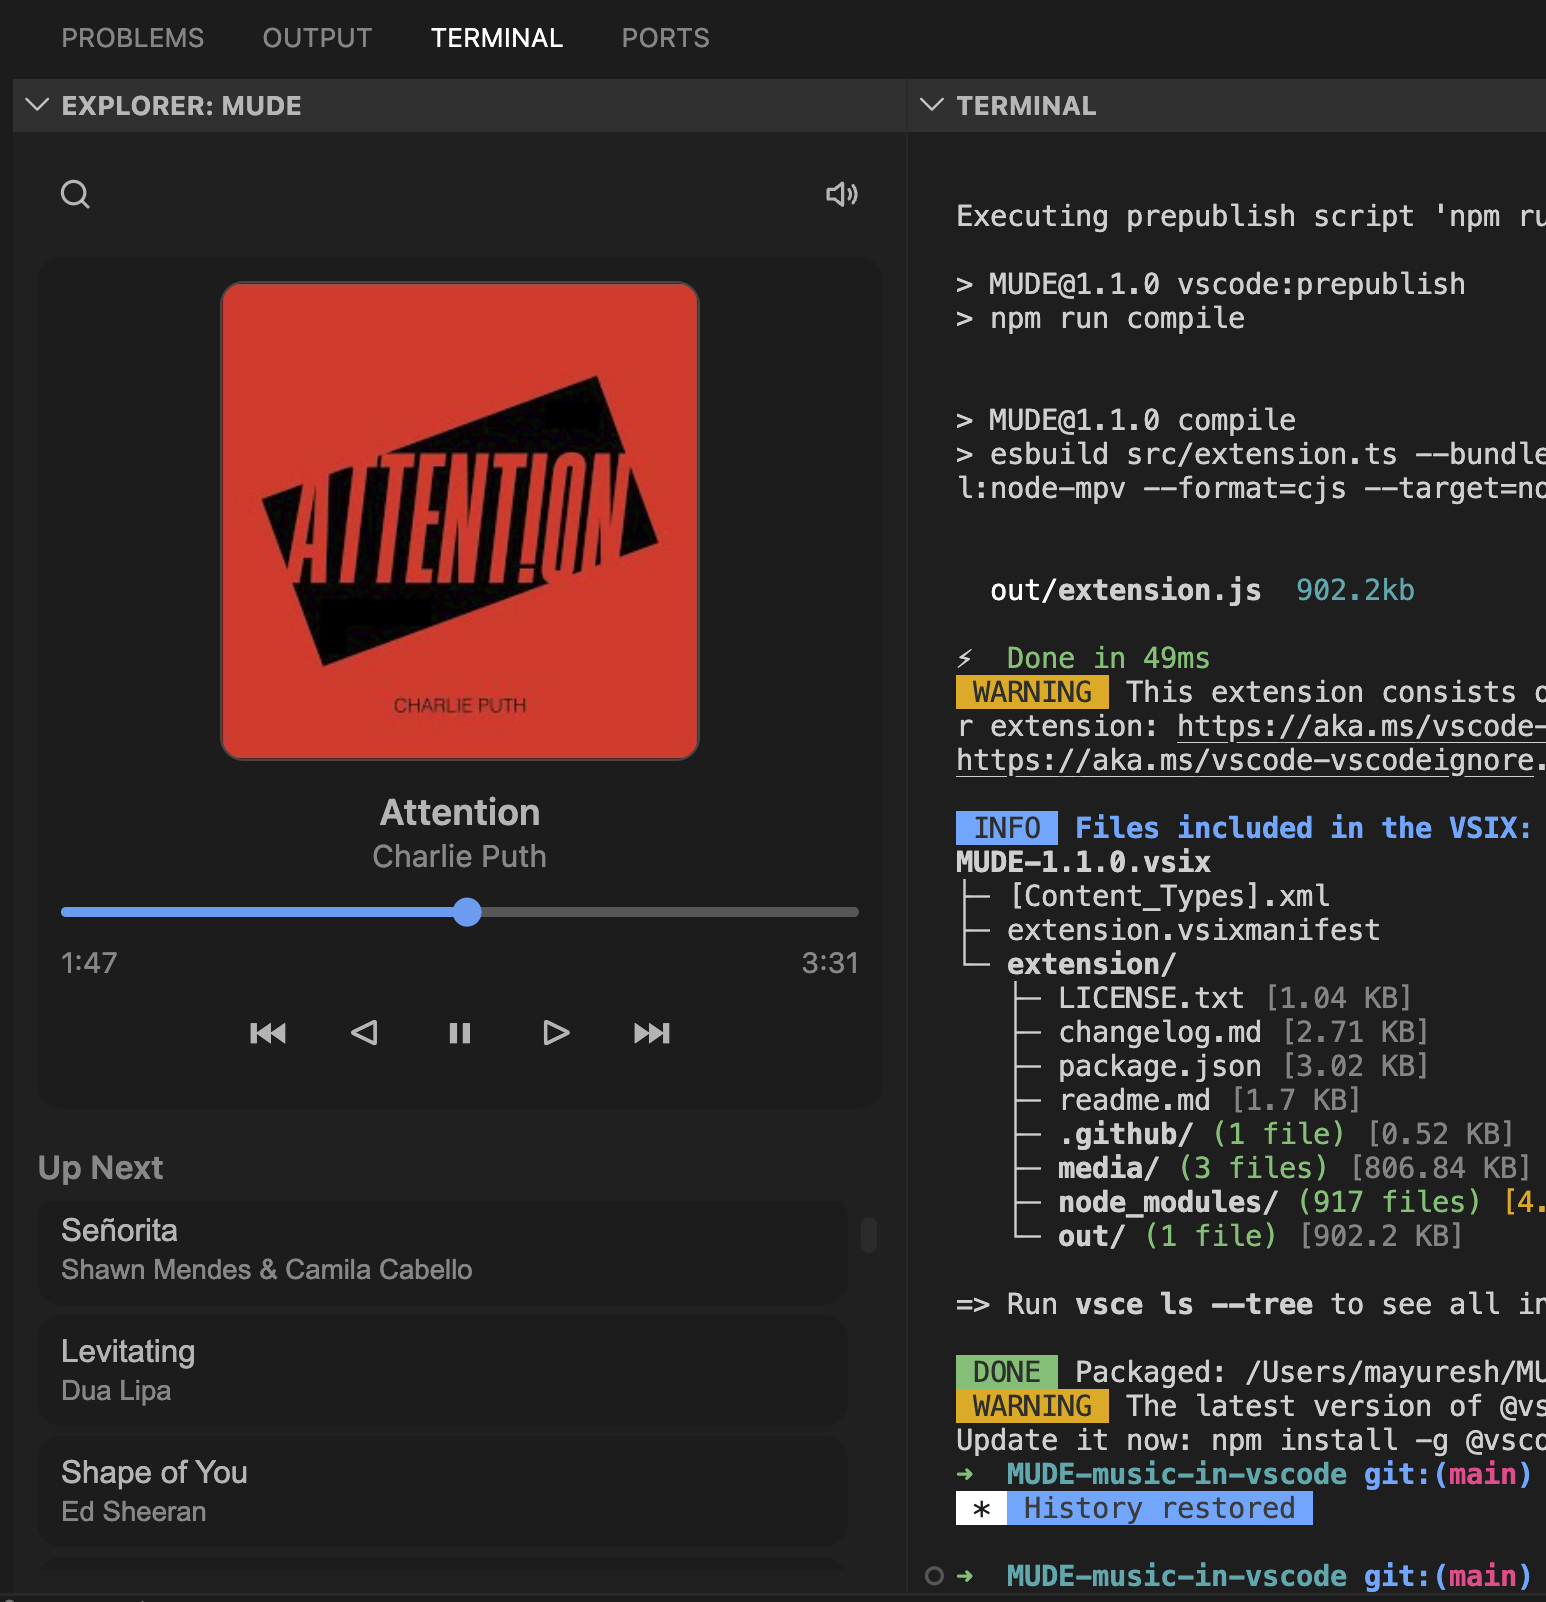Click the yellow WARNING badge above INFO
The width and height of the screenshot is (1546, 1602).
pos(1032,692)
